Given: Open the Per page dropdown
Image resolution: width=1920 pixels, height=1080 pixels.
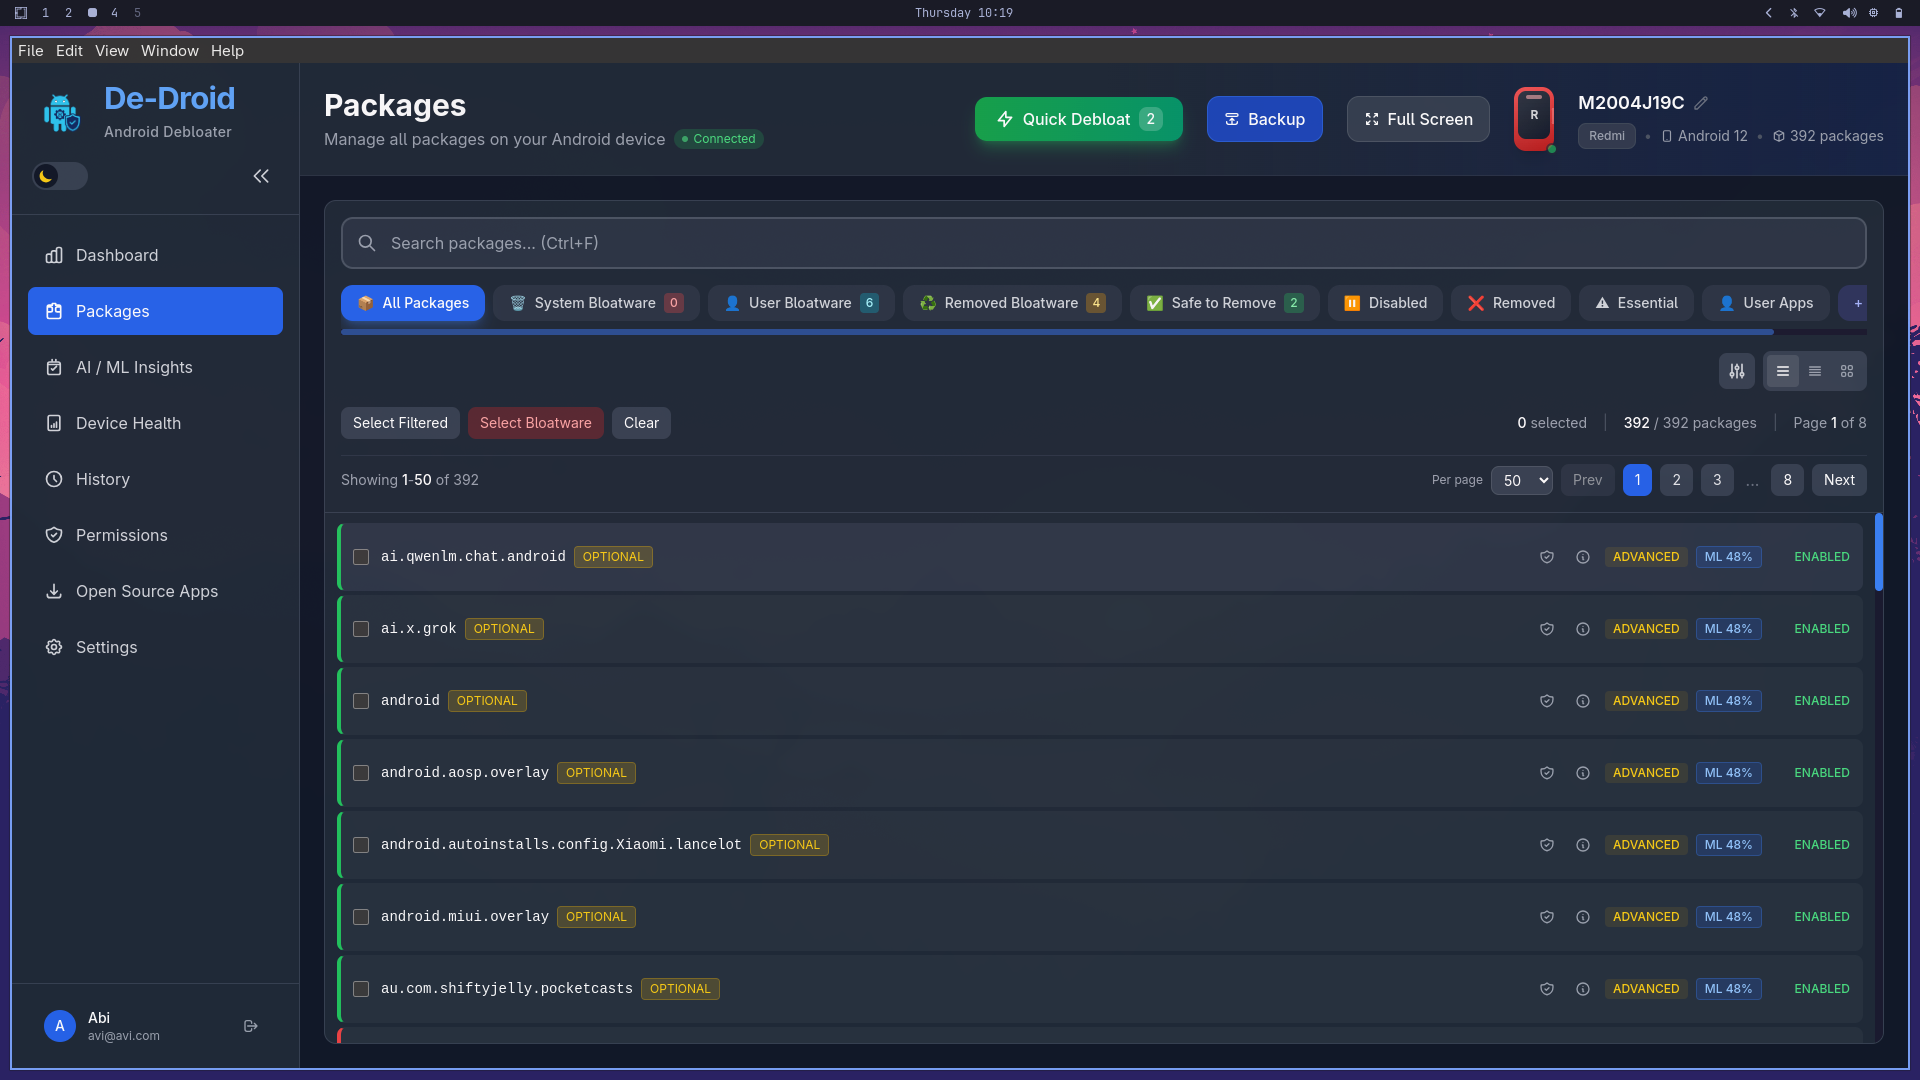Looking at the screenshot, I should (1521, 480).
